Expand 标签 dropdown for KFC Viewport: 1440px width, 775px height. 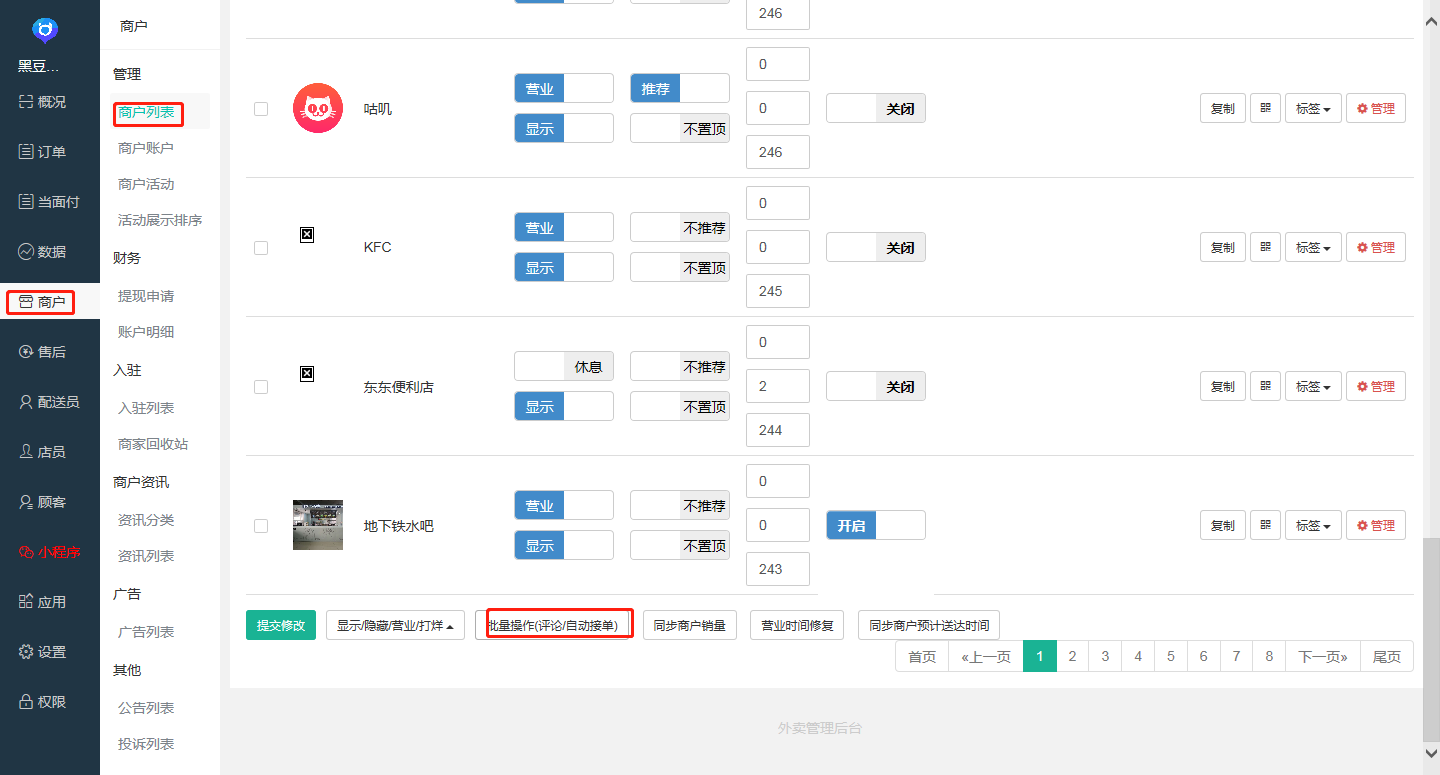click(x=1313, y=247)
